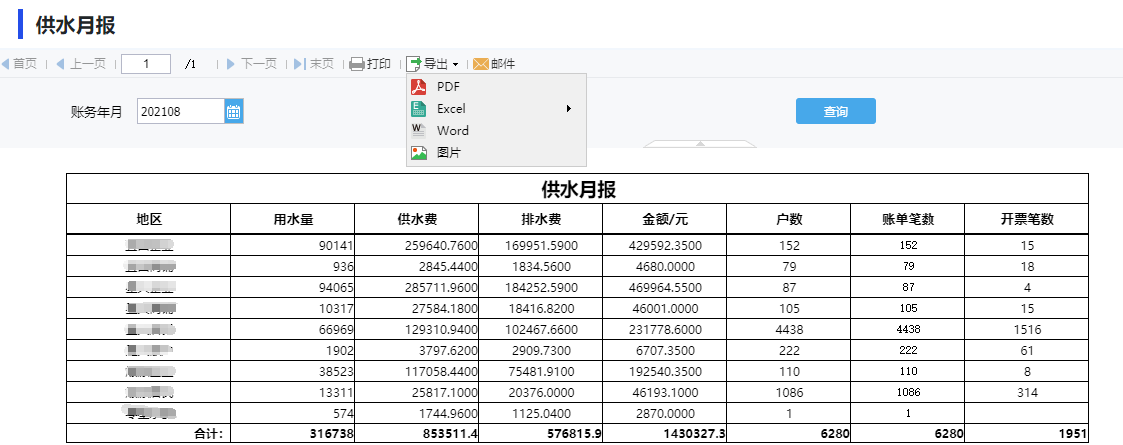Click the 用水量 column header
This screenshot has width=1123, height=445.
(x=293, y=219)
